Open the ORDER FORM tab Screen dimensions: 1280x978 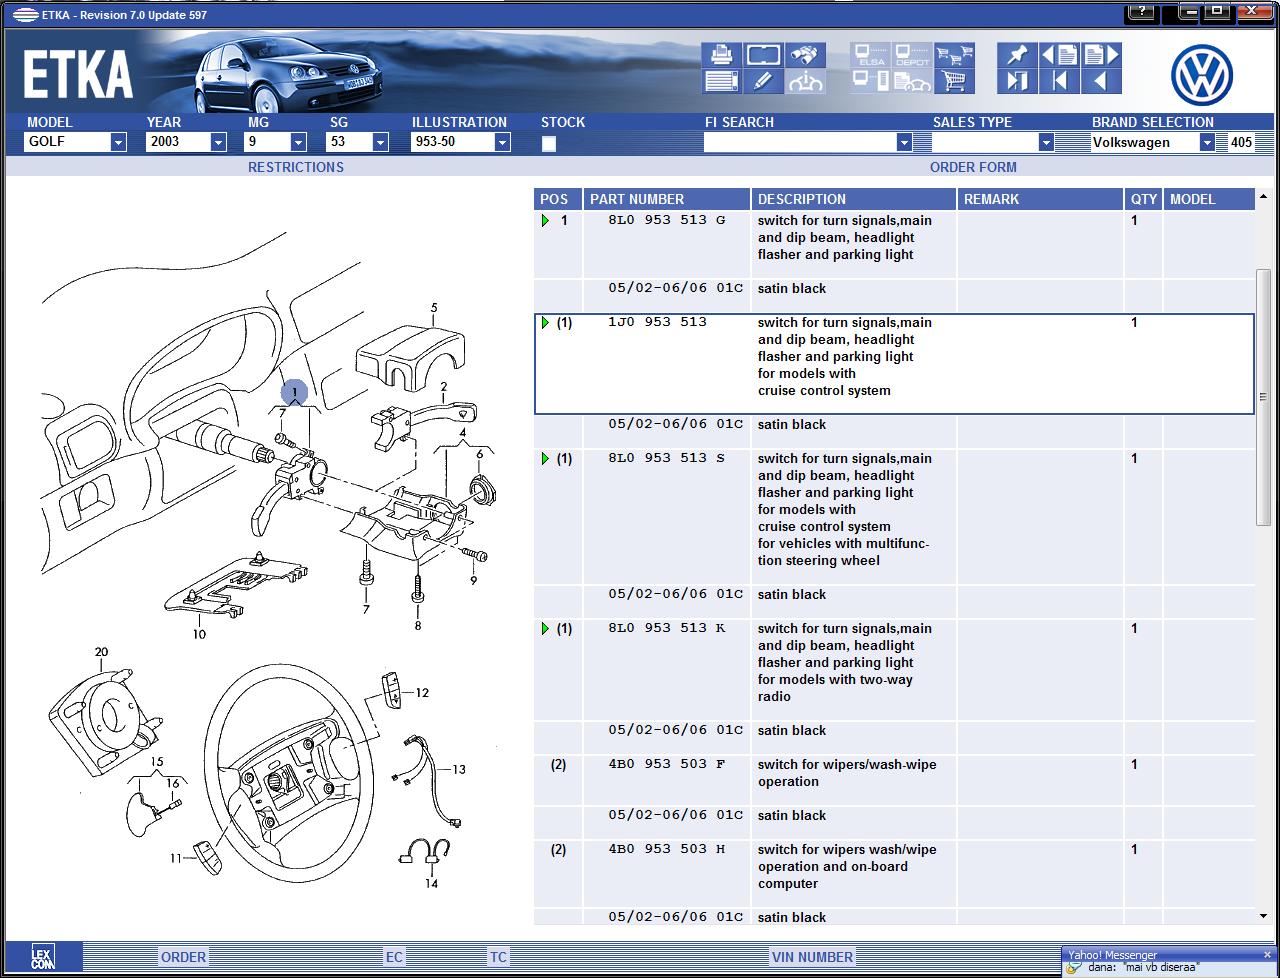(973, 167)
